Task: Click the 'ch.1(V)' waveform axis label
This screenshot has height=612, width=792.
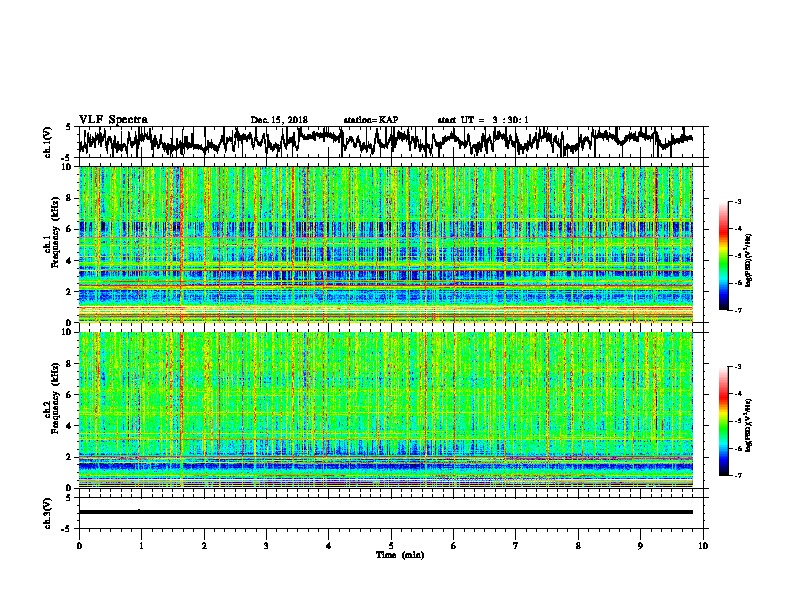Action: (x=48, y=142)
